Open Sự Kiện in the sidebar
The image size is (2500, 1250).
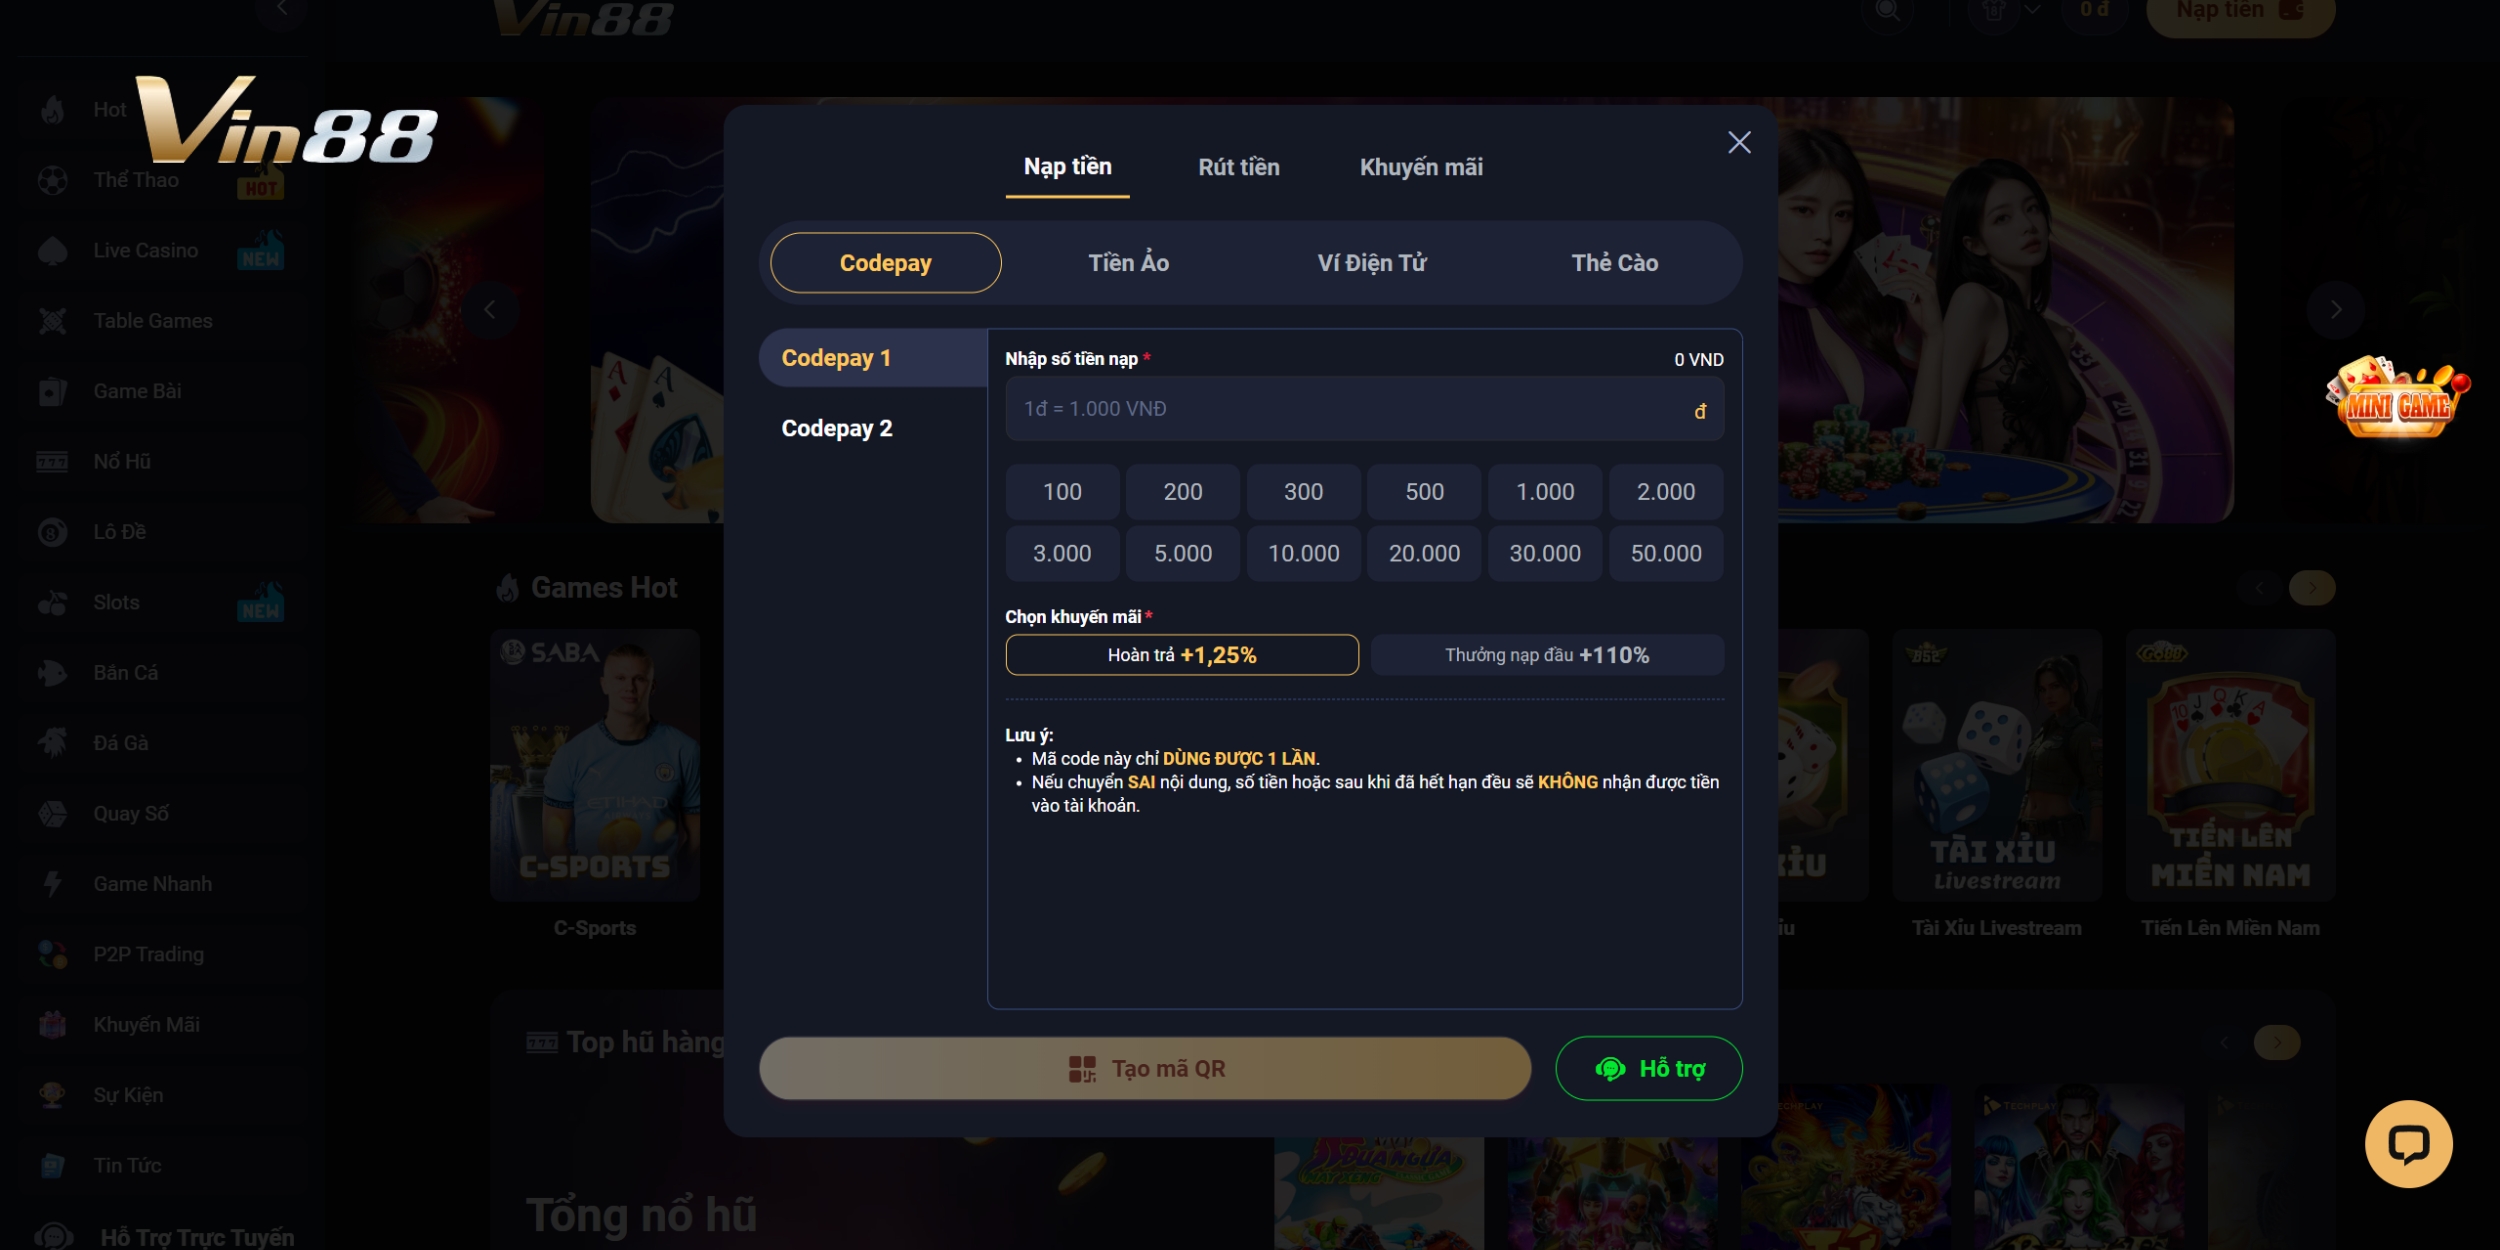pos(160,1095)
